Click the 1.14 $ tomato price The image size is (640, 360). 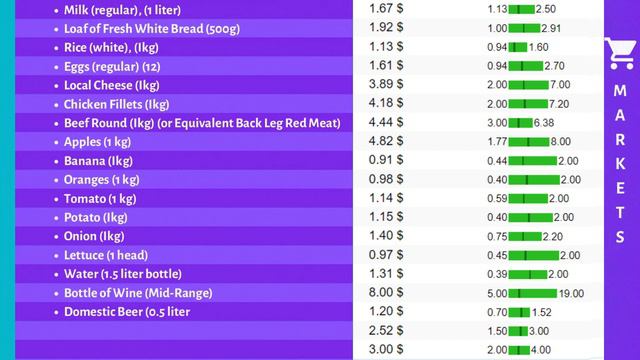click(x=386, y=198)
